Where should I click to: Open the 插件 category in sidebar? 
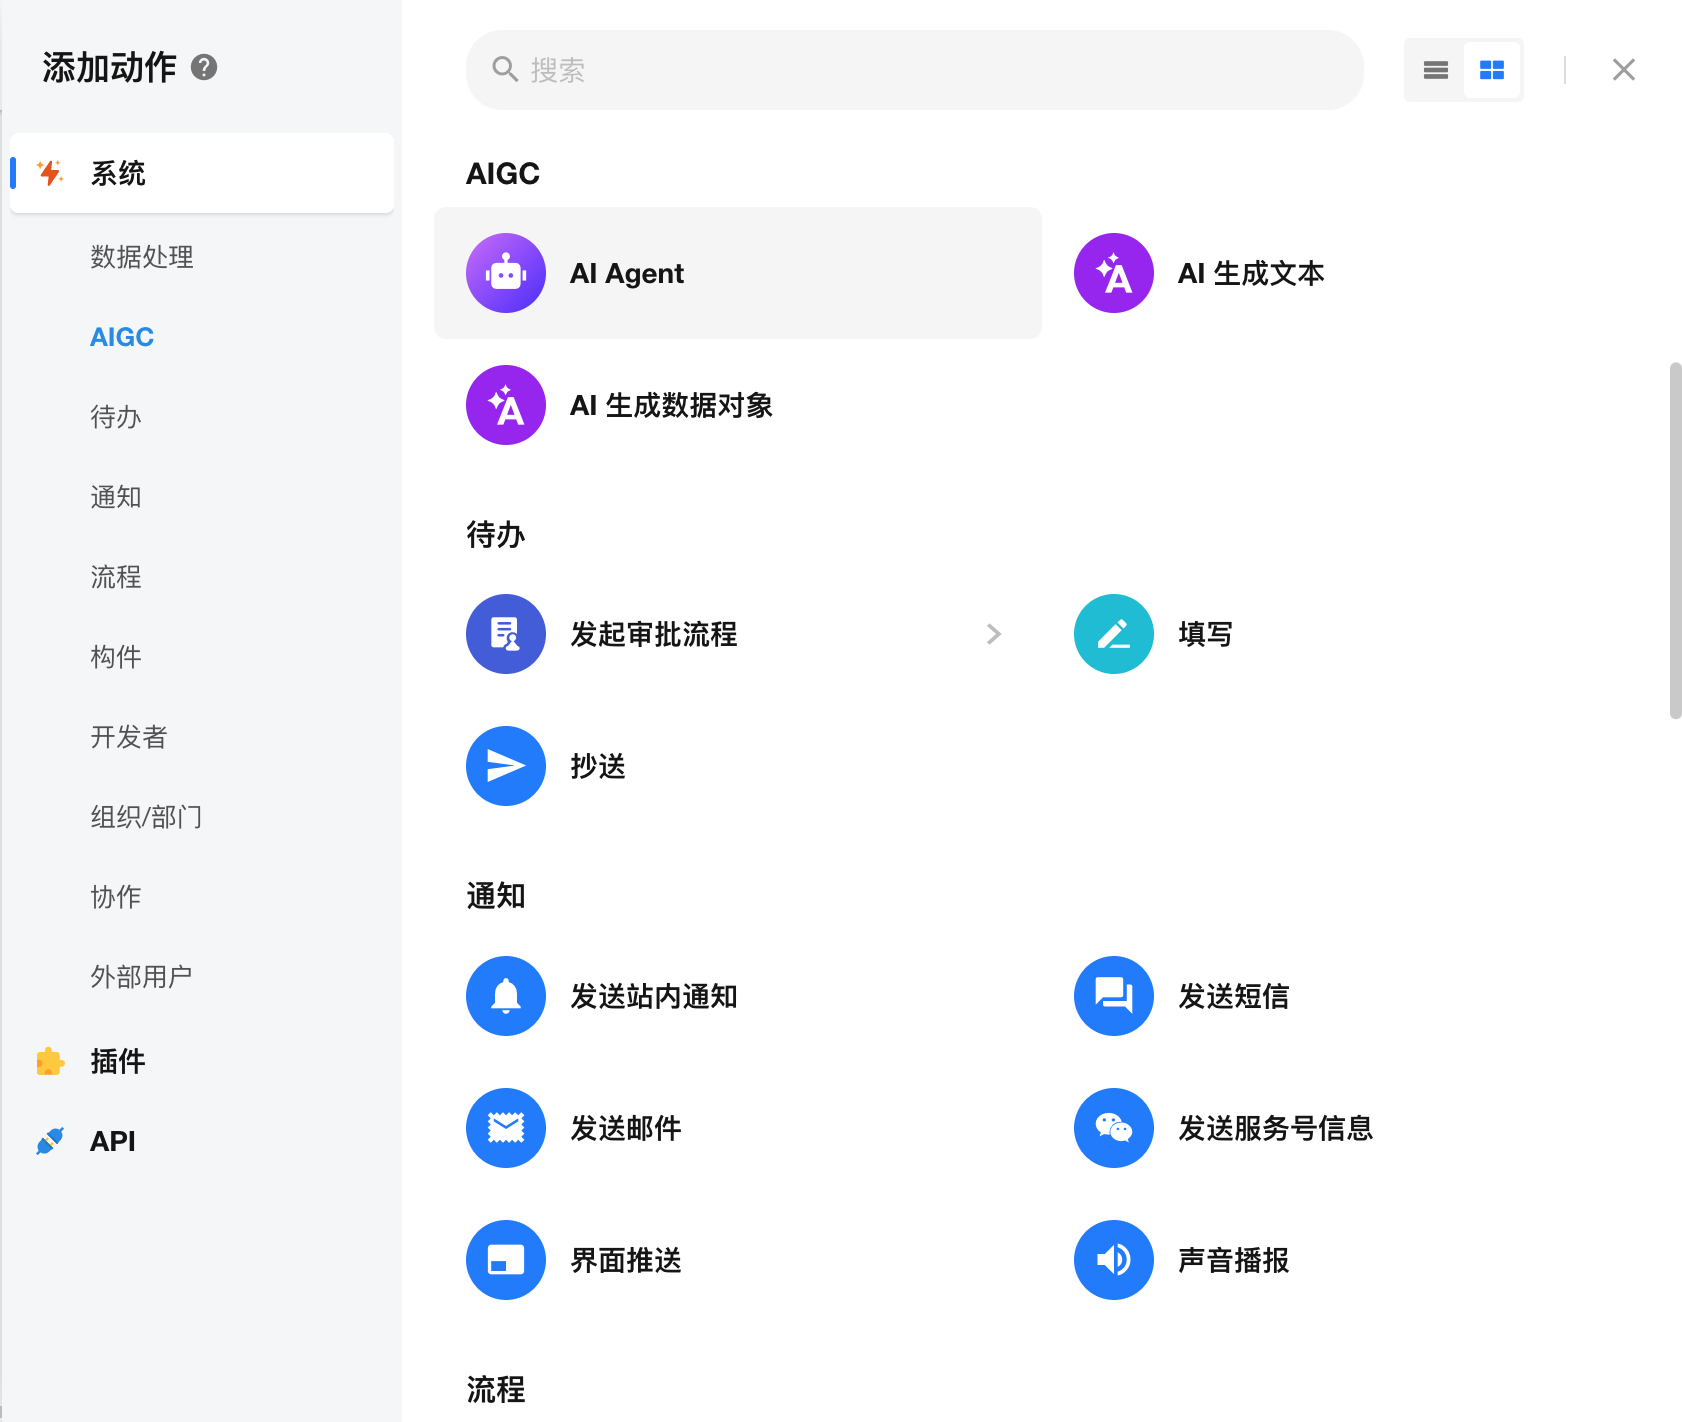(117, 1061)
